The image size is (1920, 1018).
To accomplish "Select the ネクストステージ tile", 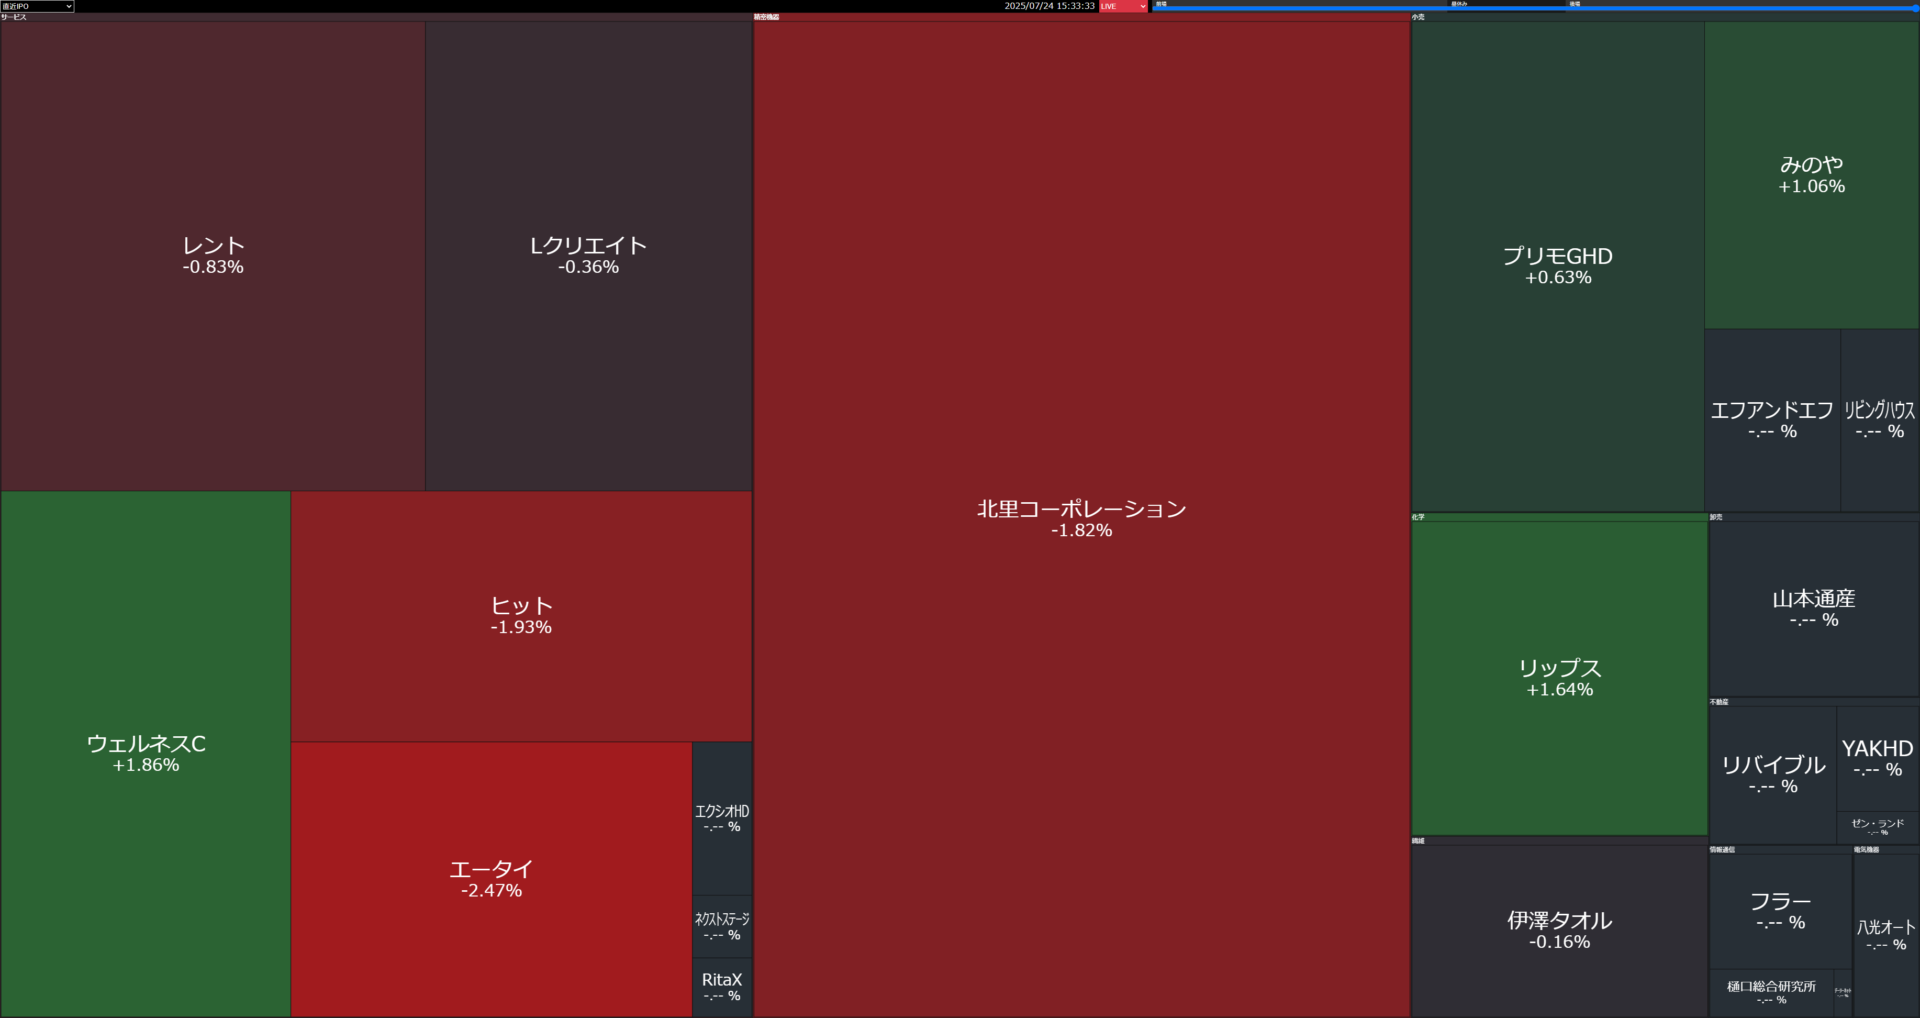I will (x=722, y=926).
